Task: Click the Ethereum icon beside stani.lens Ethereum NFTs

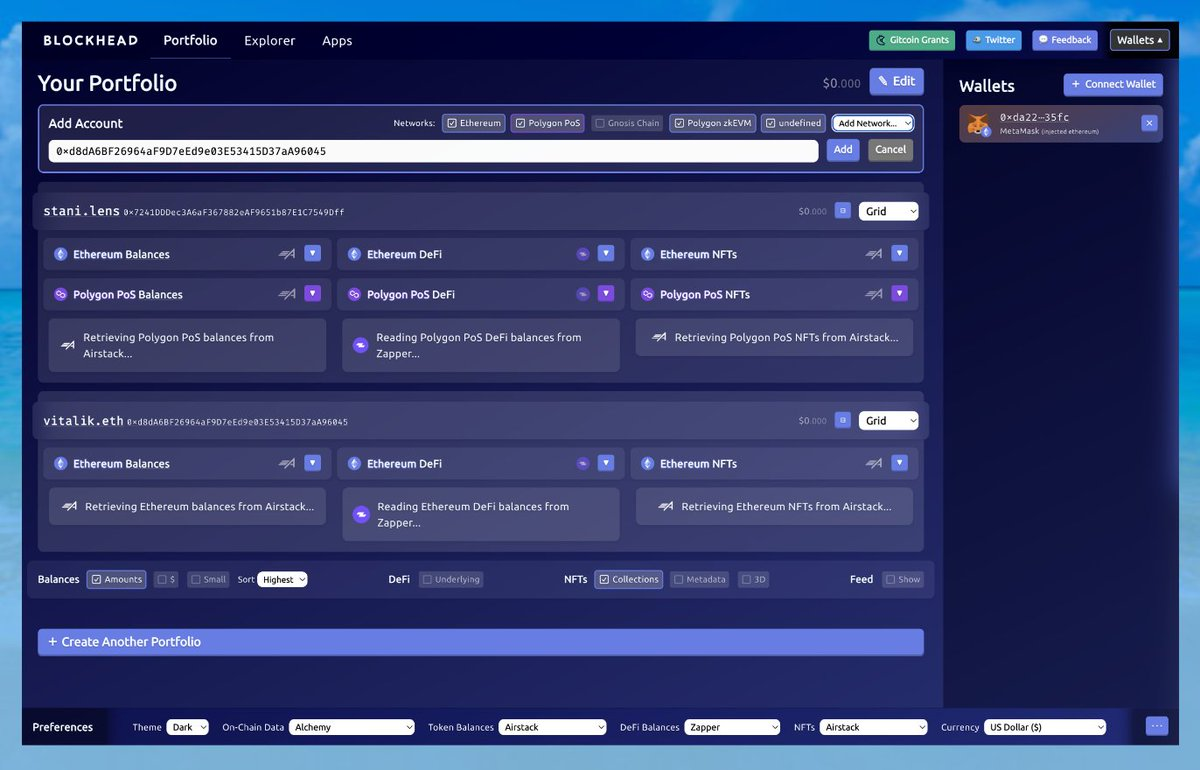Action: [x=647, y=254]
